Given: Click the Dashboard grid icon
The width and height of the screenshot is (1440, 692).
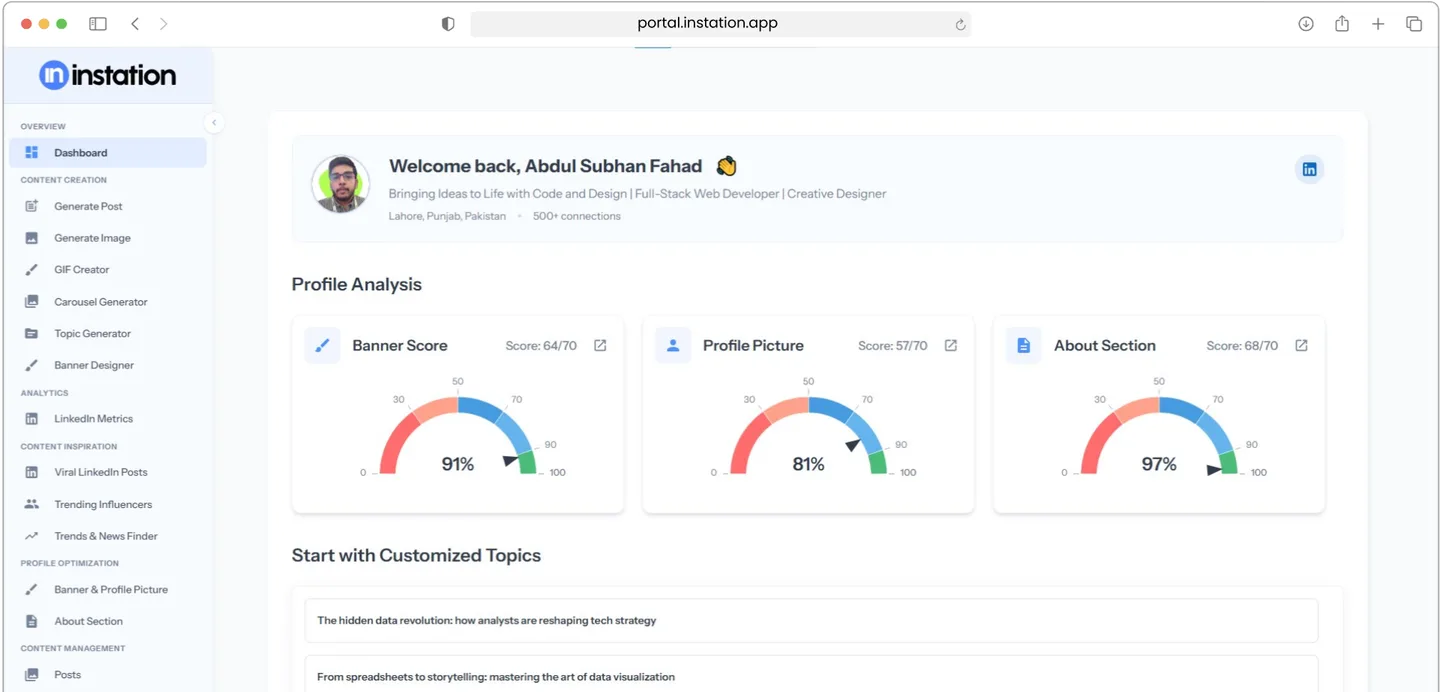Looking at the screenshot, I should click(32, 153).
